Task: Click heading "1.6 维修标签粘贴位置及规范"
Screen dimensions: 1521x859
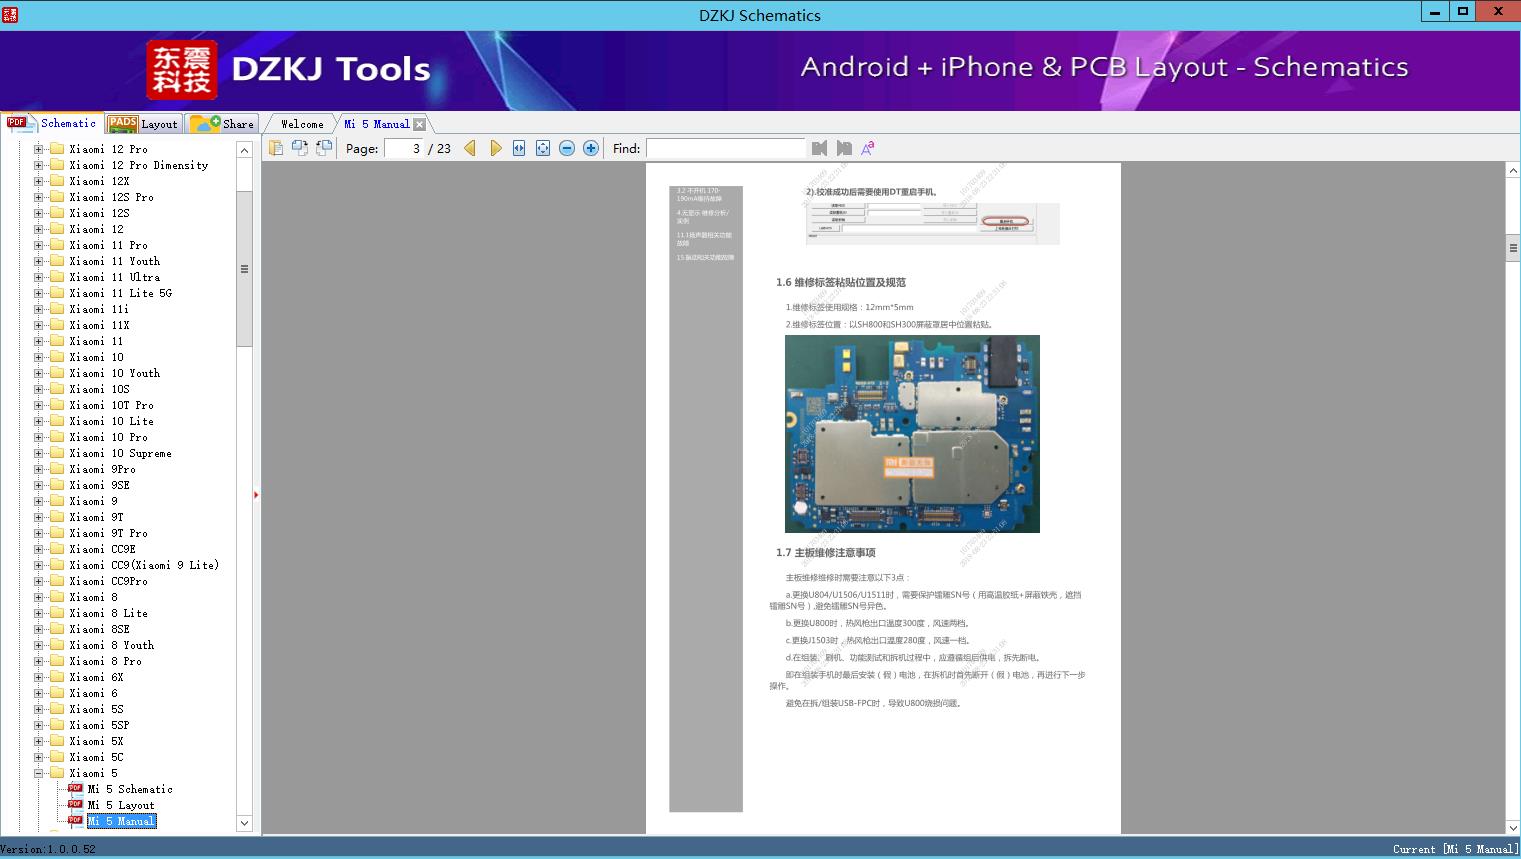Action: (841, 282)
